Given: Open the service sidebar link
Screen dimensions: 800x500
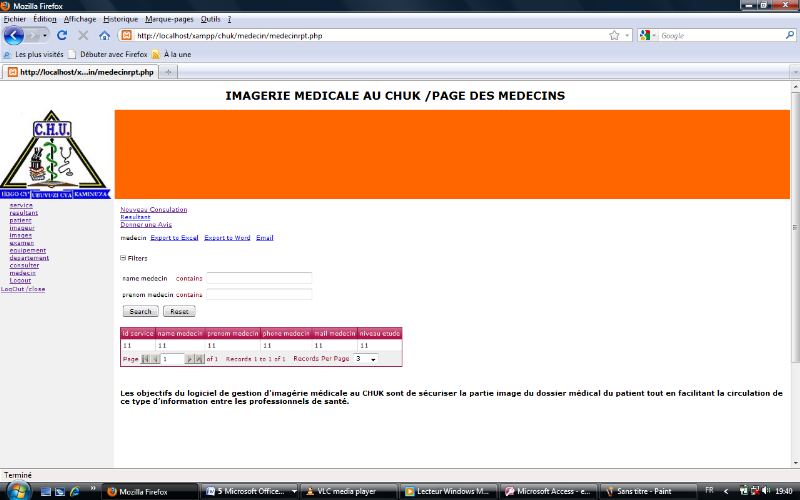Looking at the screenshot, I should point(21,205).
